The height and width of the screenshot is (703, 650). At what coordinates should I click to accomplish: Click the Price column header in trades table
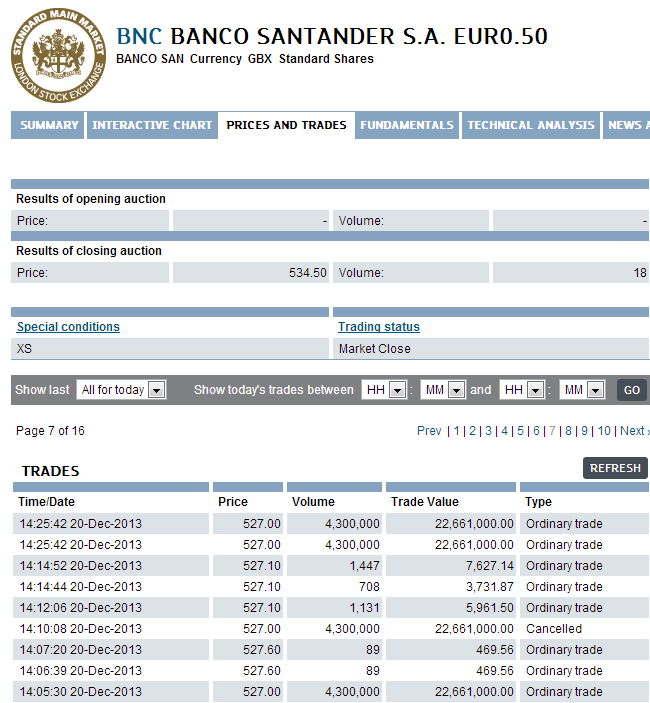click(x=233, y=502)
